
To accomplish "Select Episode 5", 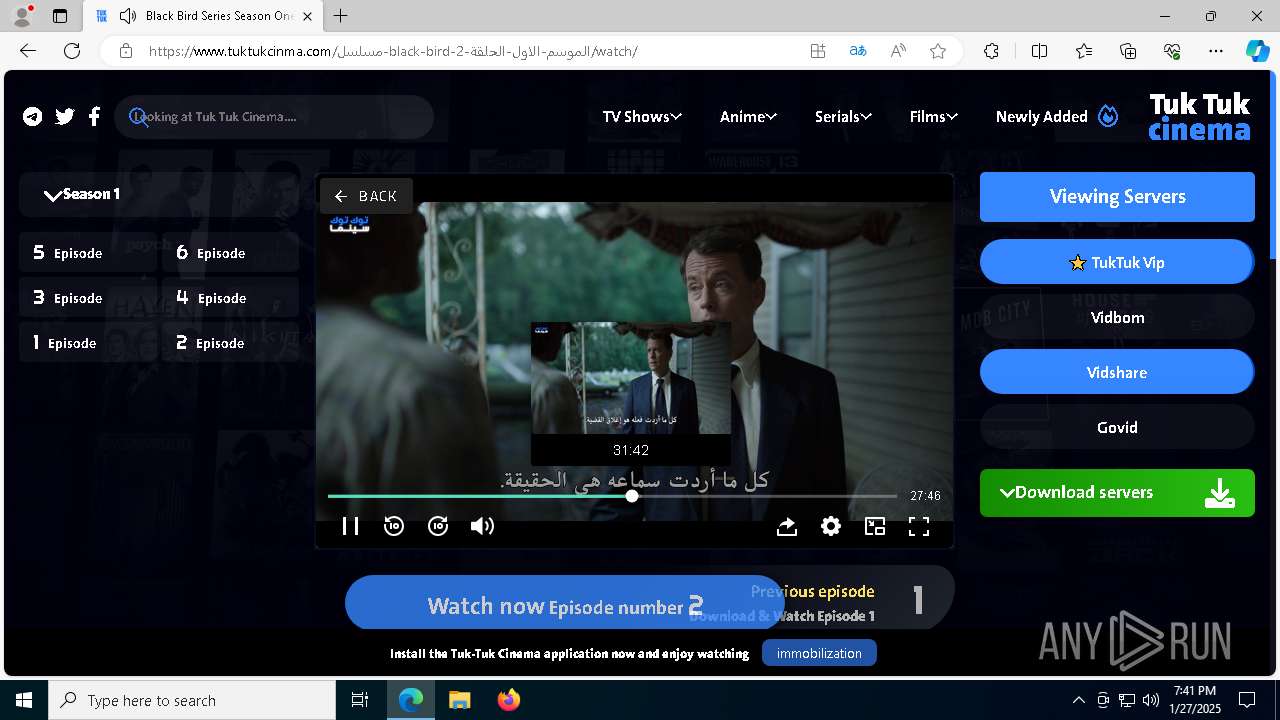I will [88, 253].
